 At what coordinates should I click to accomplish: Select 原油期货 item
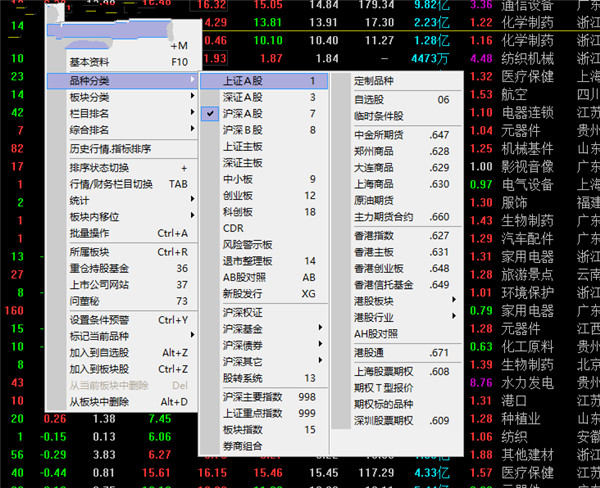pyautogui.click(x=397, y=201)
